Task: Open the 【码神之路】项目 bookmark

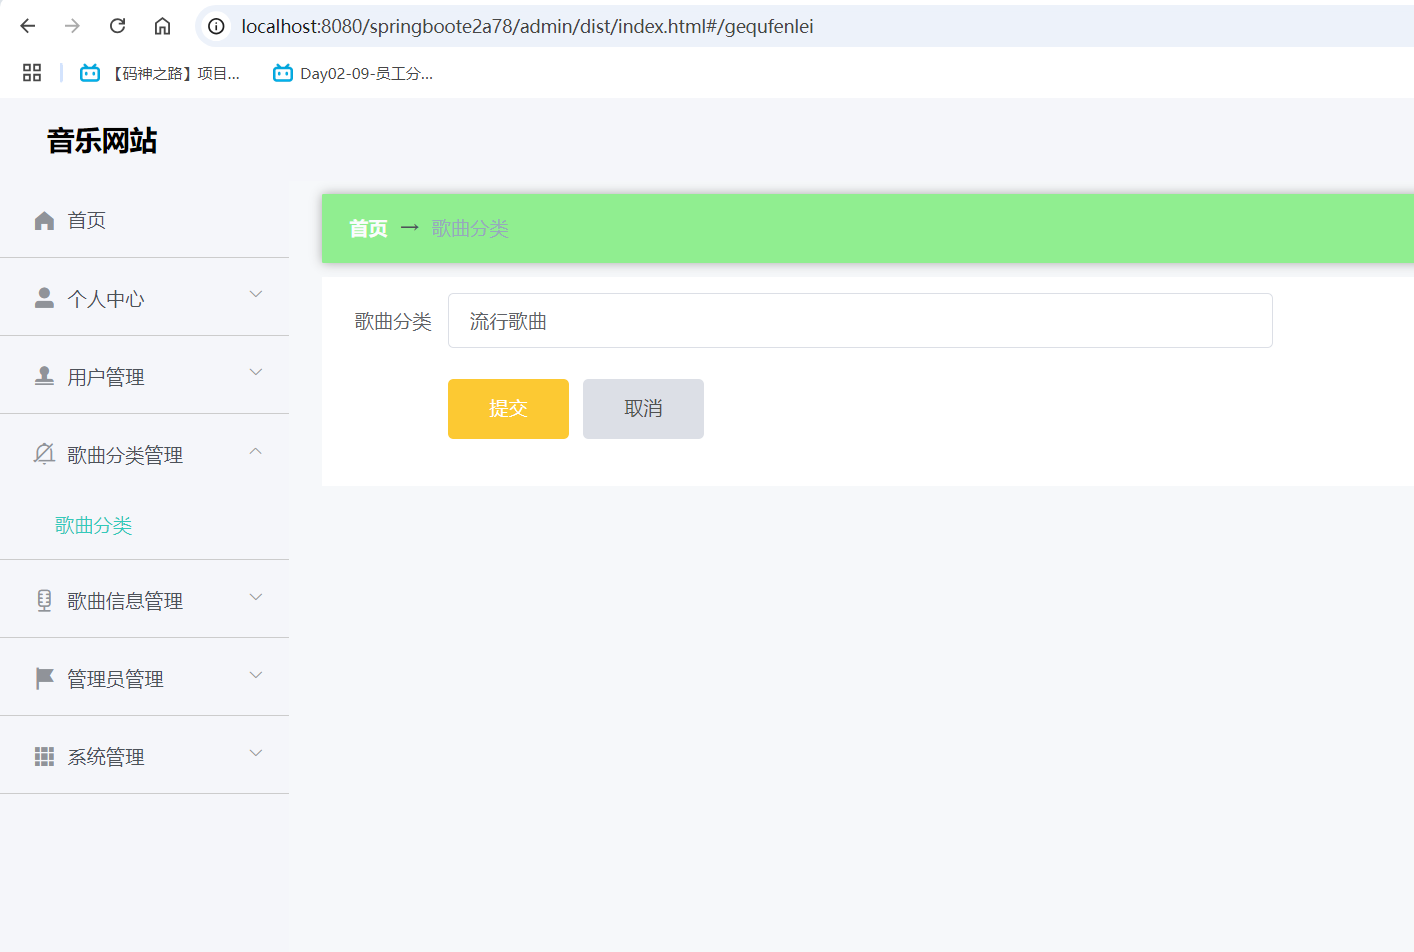Action: tap(160, 73)
